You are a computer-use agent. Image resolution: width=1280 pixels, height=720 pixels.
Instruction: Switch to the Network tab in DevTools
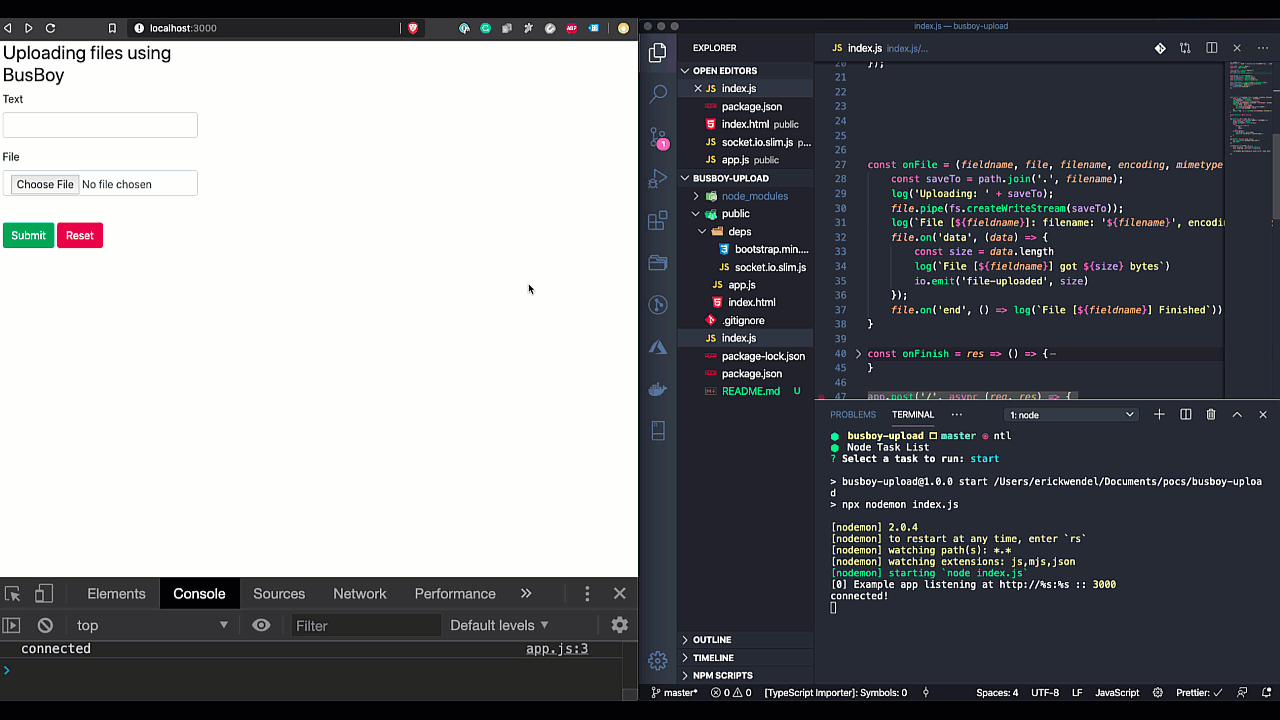point(360,594)
